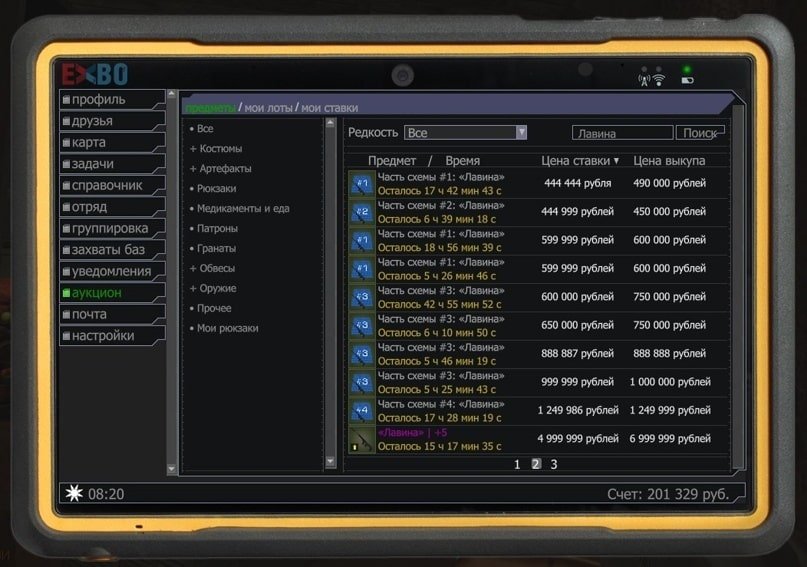Switch to the мои ставки tab
The image size is (807, 567).
click(329, 108)
